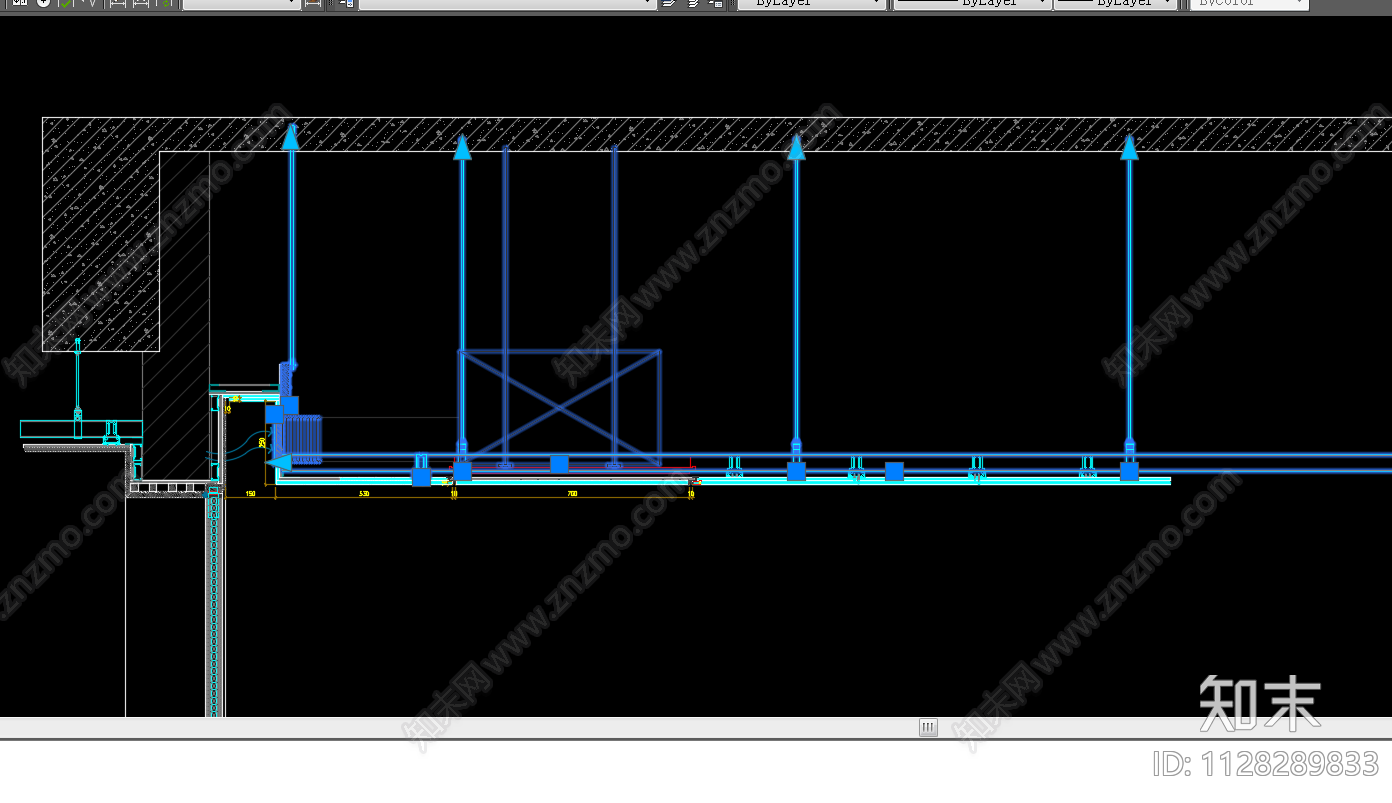The width and height of the screenshot is (1392, 803).
Task: Click the left-pointing triangular grip near the light fixture
Action: [278, 462]
